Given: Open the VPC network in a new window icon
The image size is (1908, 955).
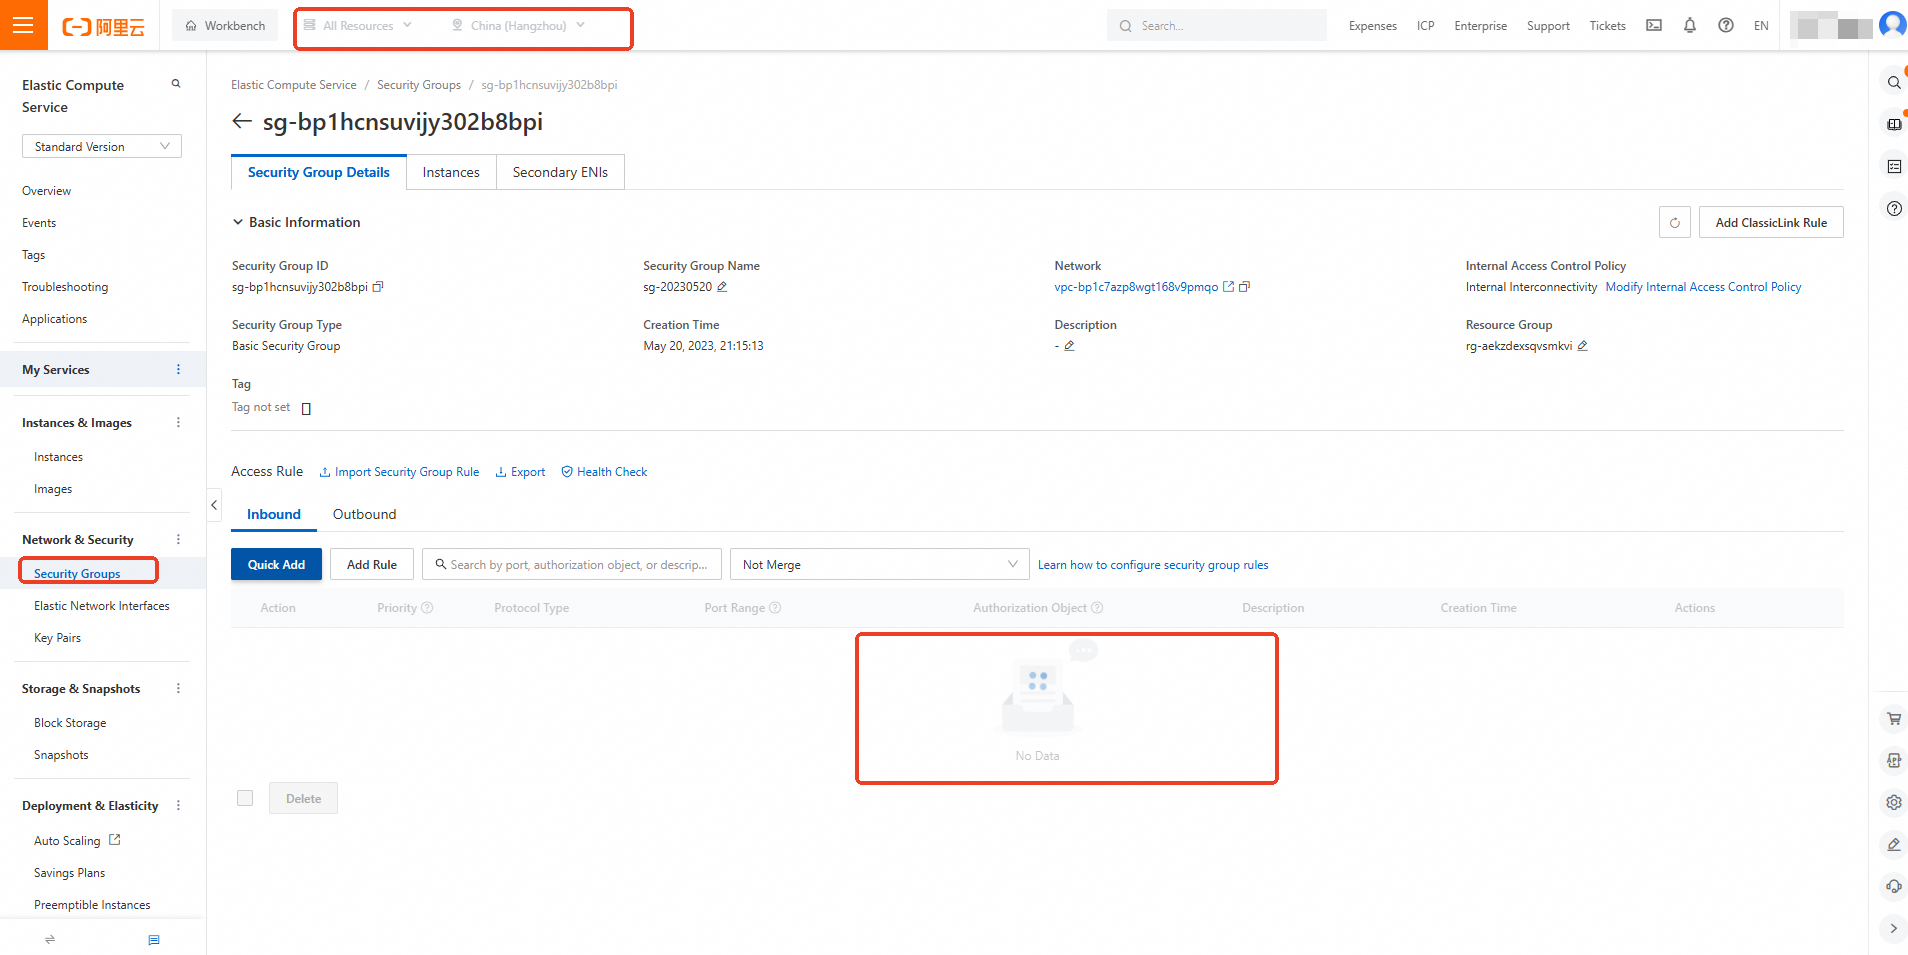Looking at the screenshot, I should click(1229, 287).
